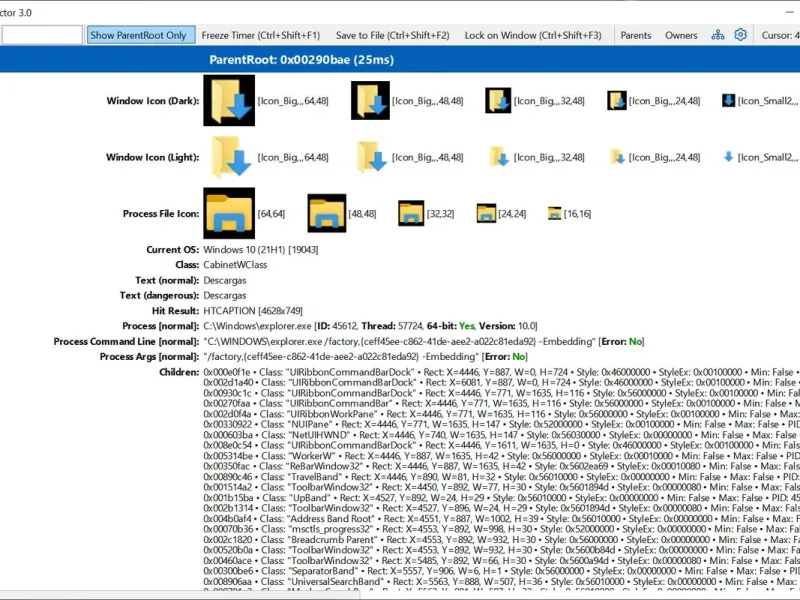Select child row 0x001b15ba UpBand
The image size is (800, 600).
[502, 498]
